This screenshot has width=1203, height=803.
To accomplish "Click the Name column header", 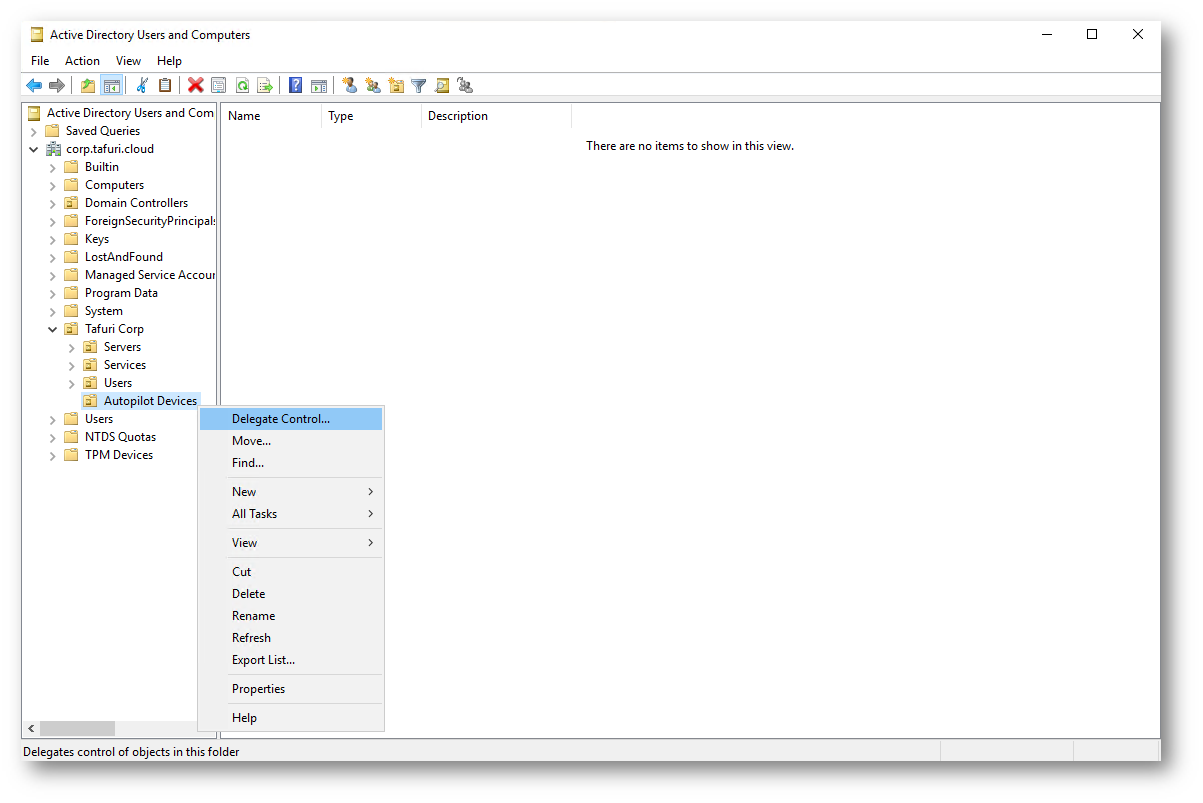I will (245, 116).
